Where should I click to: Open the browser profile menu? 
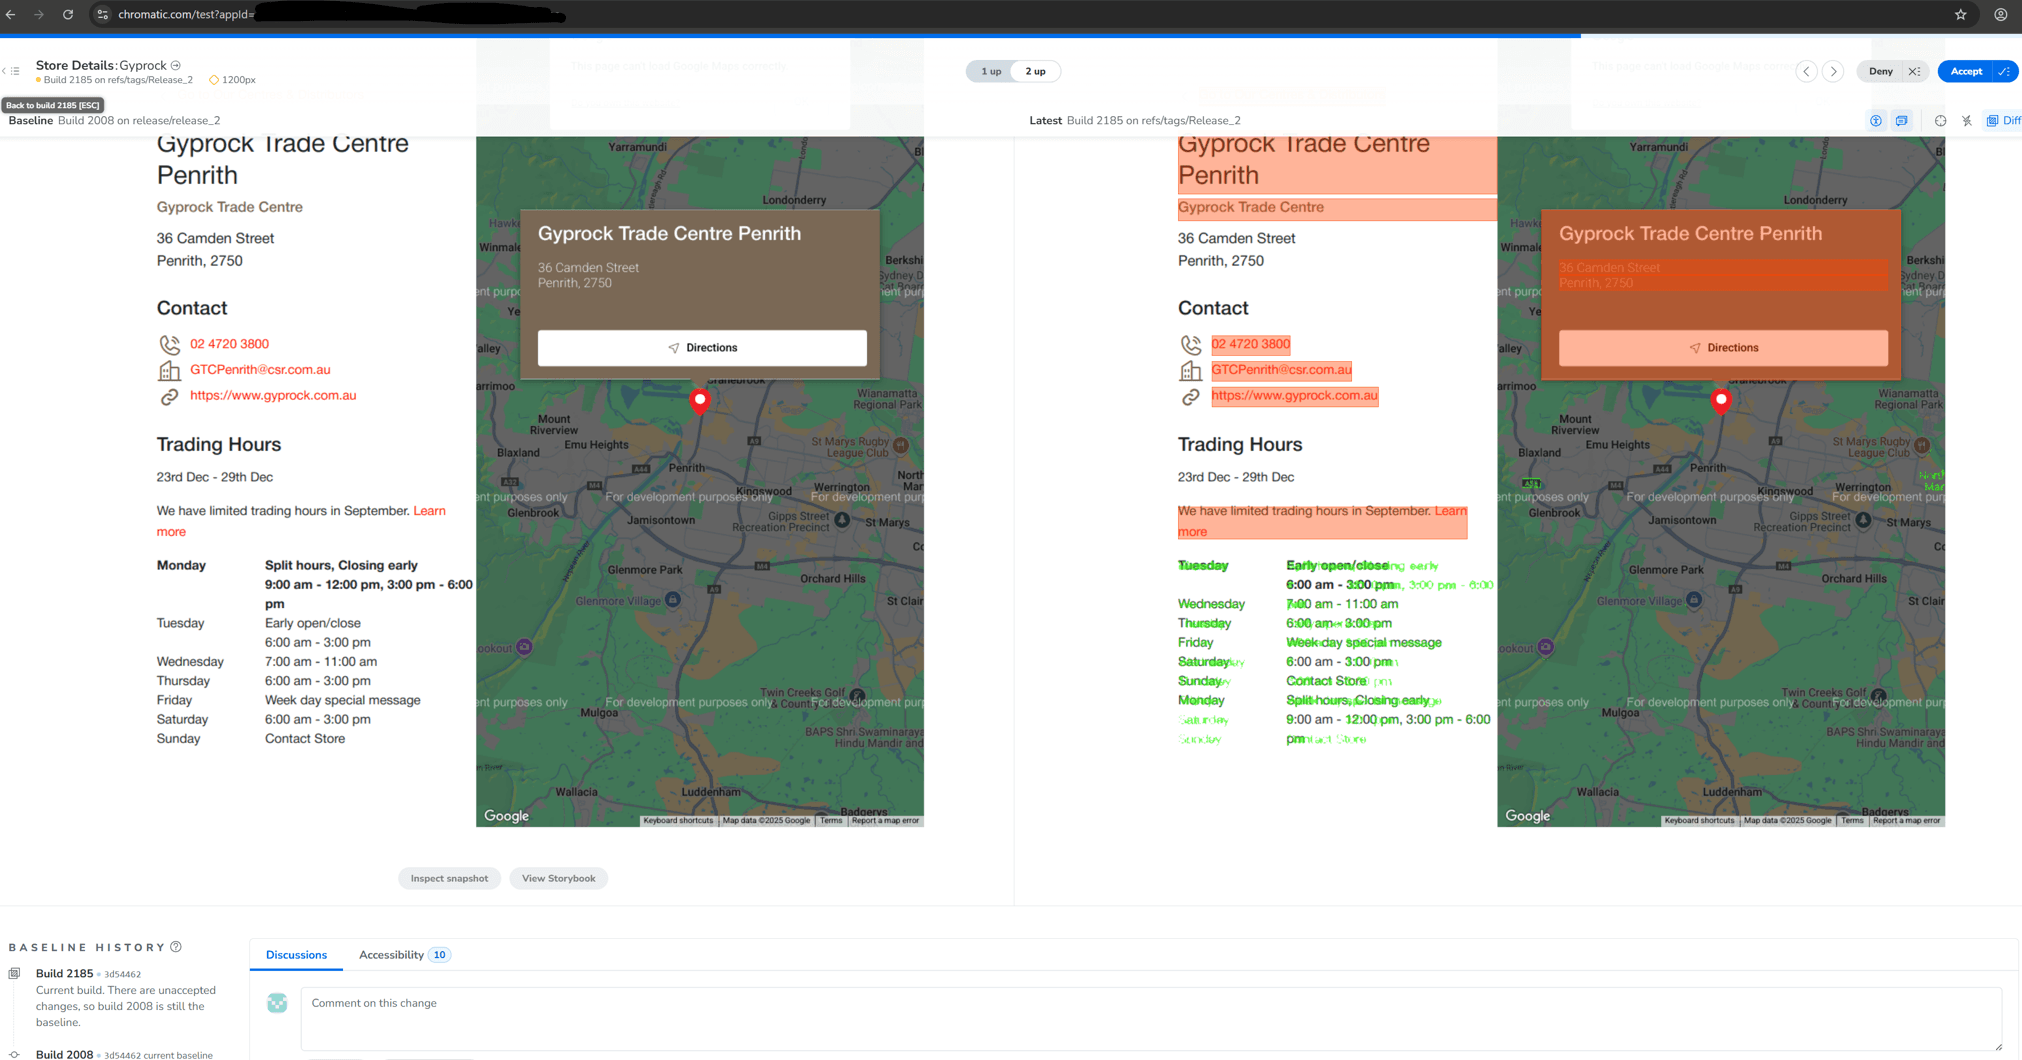[1999, 15]
